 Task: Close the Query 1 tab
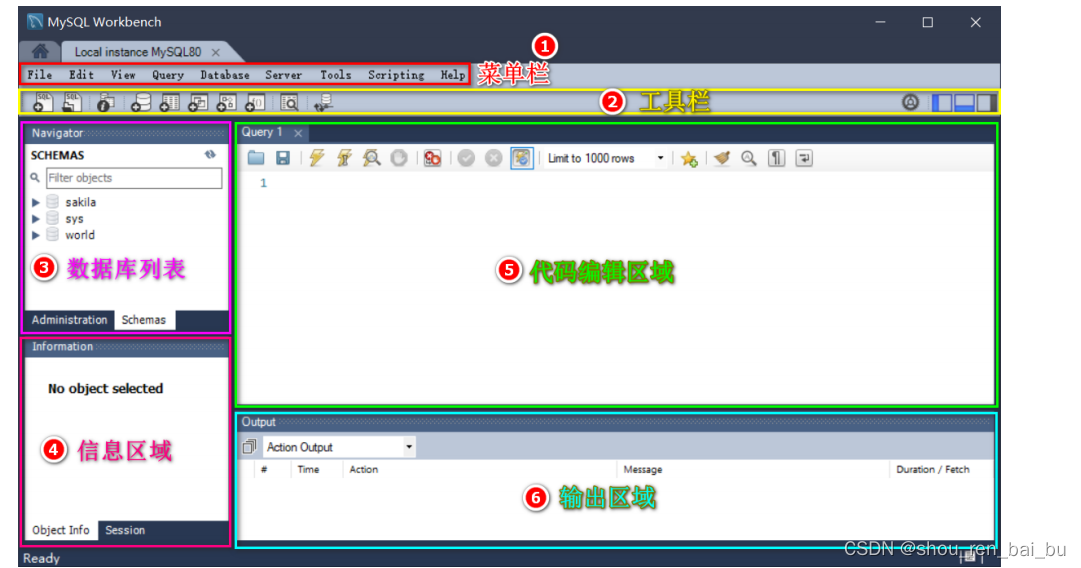coord(298,133)
